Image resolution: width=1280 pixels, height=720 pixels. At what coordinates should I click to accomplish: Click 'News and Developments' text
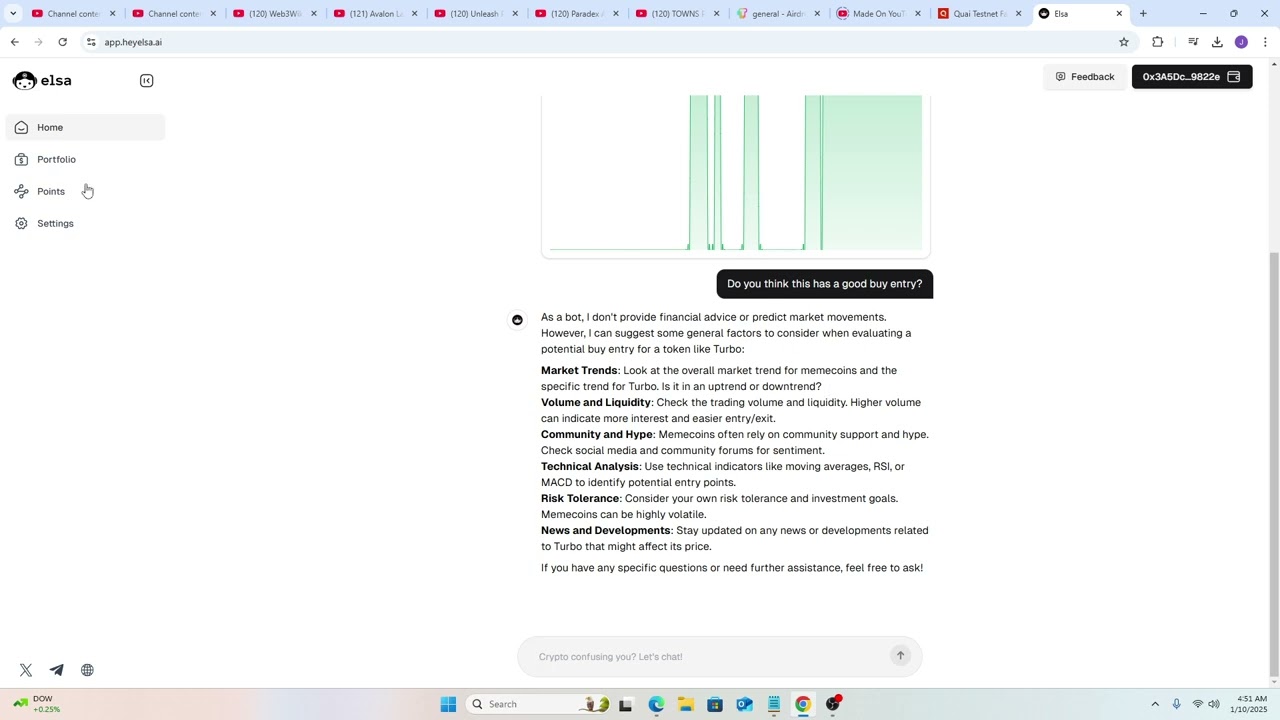606,530
